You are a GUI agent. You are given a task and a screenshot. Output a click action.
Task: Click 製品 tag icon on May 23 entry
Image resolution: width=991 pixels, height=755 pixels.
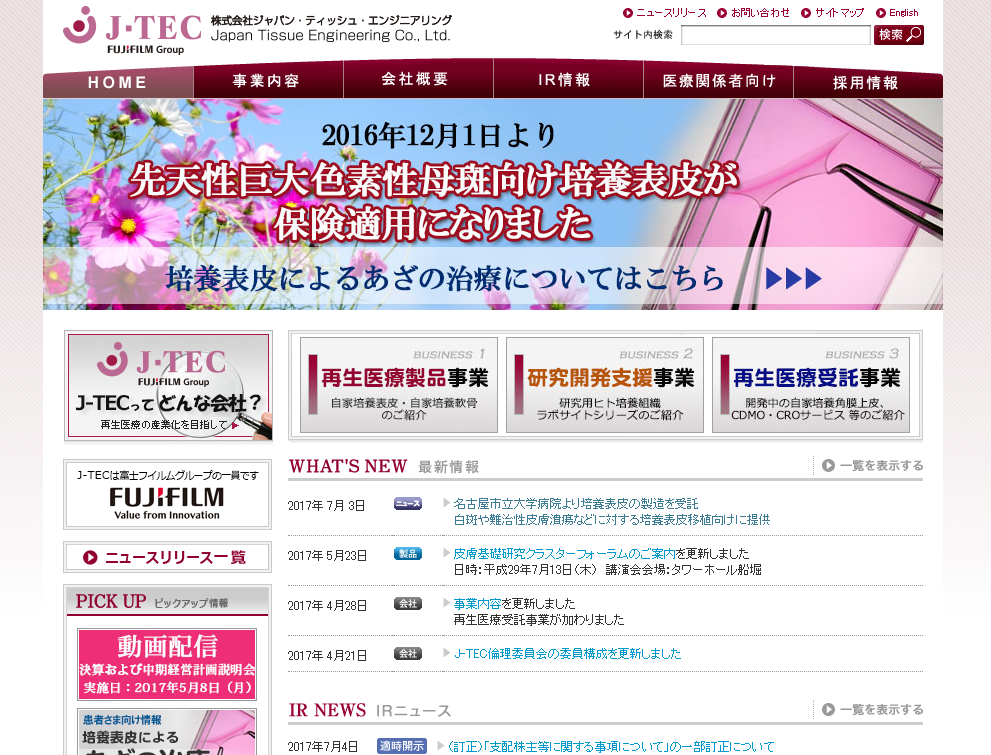(x=408, y=553)
